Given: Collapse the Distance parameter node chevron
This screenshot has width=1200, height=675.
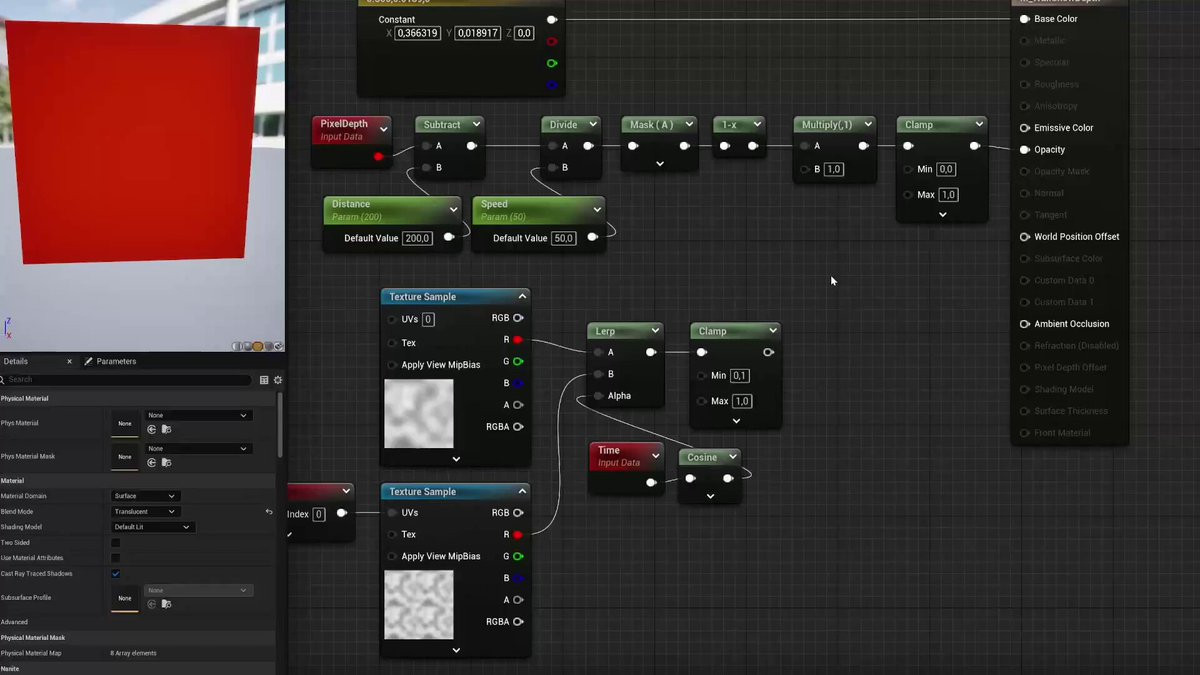Looking at the screenshot, I should coord(453,210).
